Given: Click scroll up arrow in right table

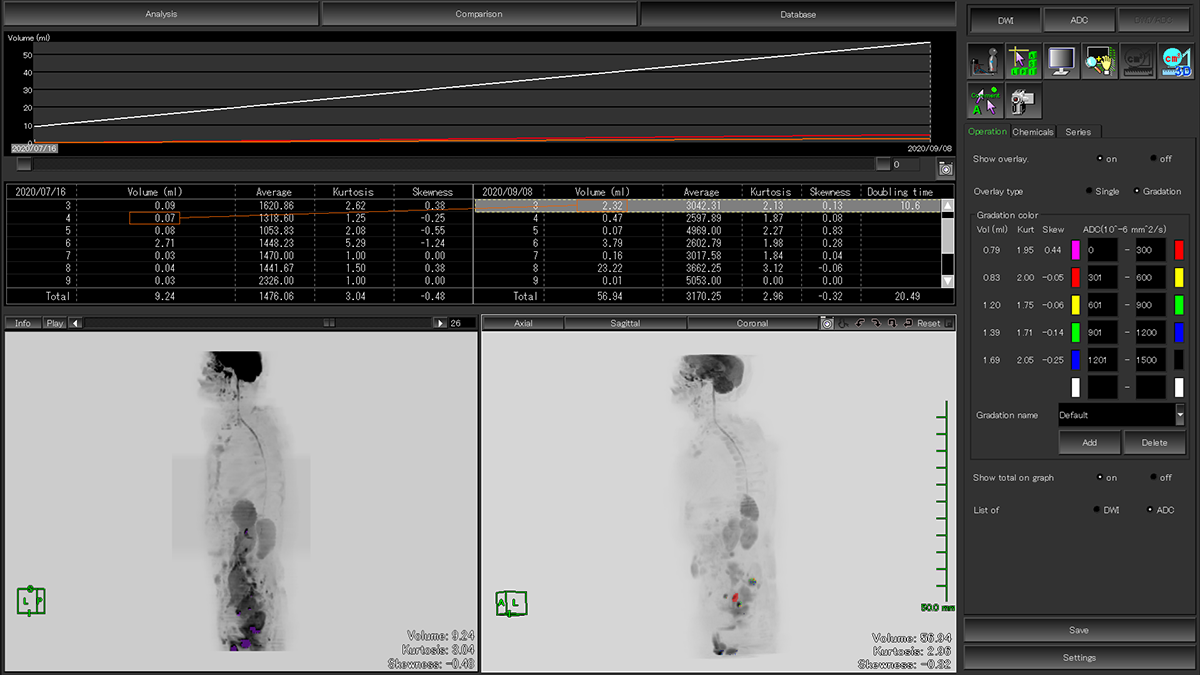Looking at the screenshot, I should pos(947,205).
